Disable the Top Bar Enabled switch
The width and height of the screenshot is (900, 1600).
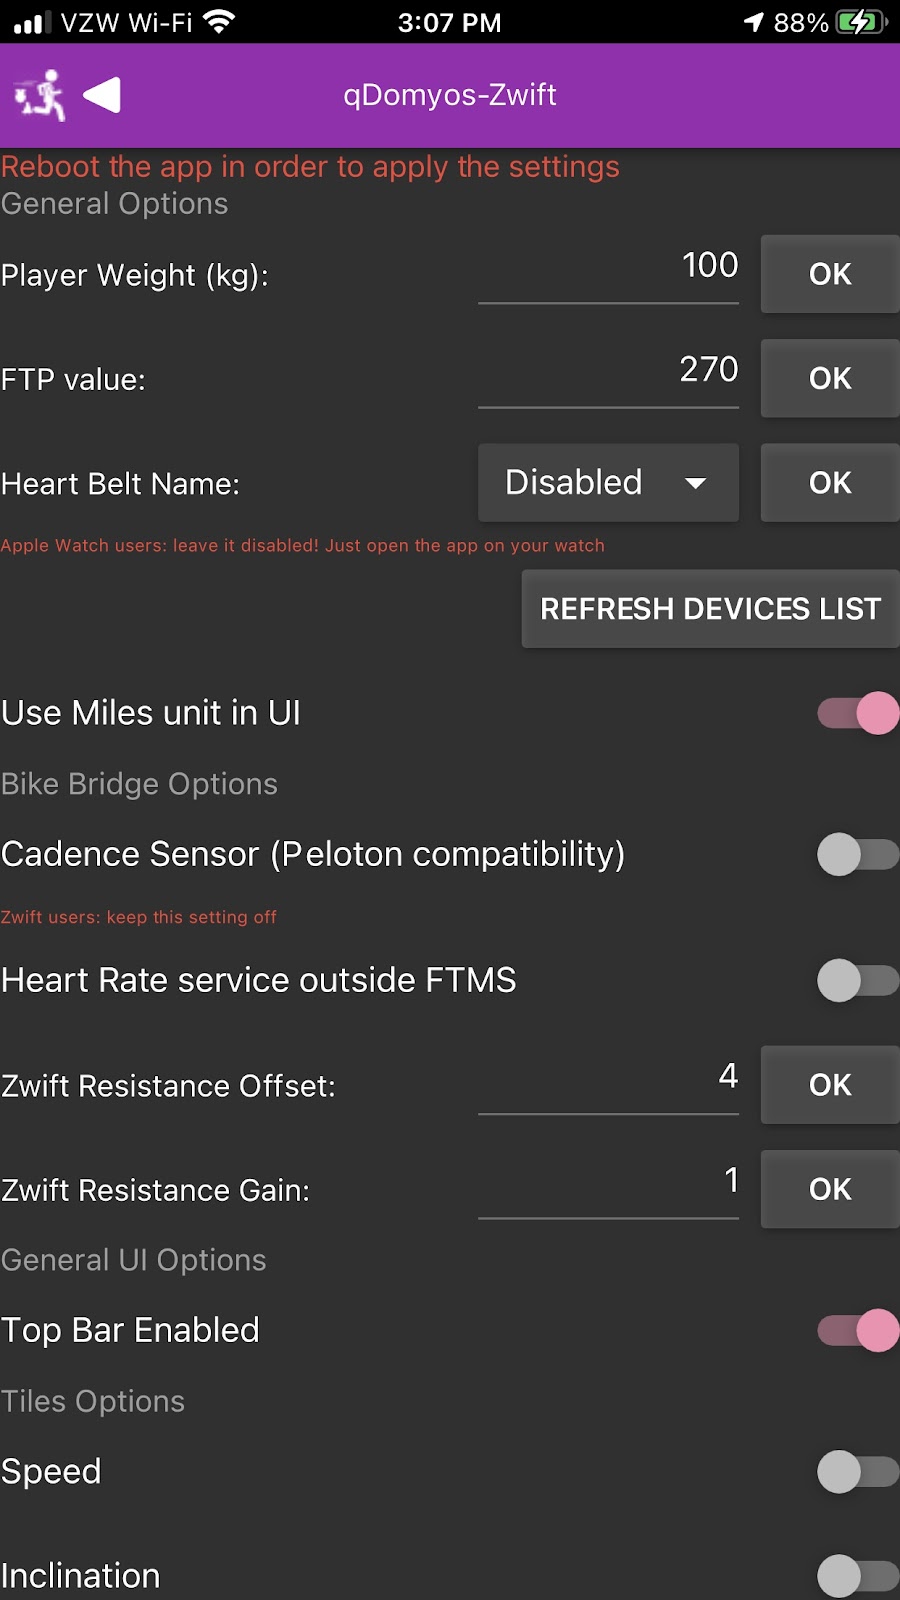coord(858,1330)
